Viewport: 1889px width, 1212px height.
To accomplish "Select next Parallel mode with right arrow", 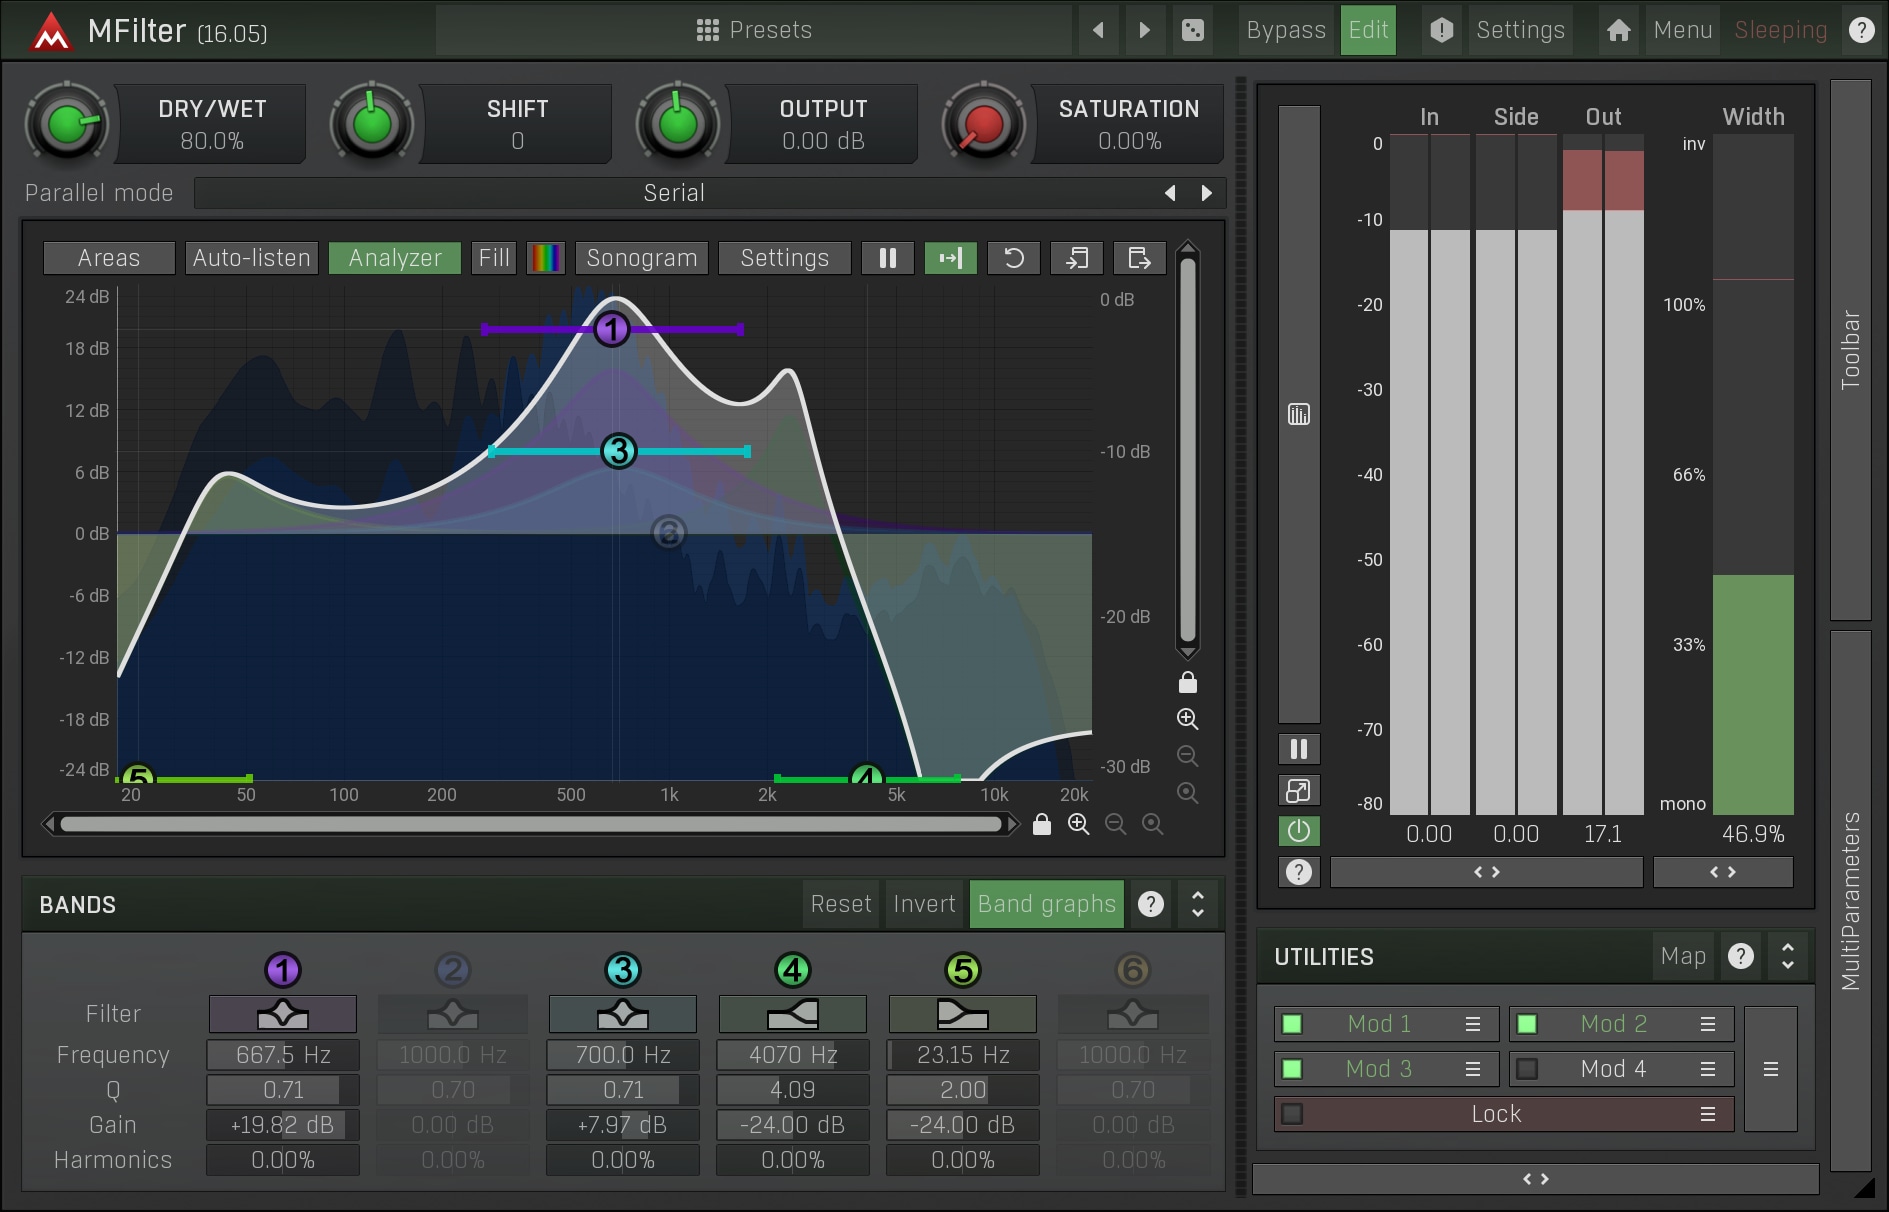I will click(1207, 193).
